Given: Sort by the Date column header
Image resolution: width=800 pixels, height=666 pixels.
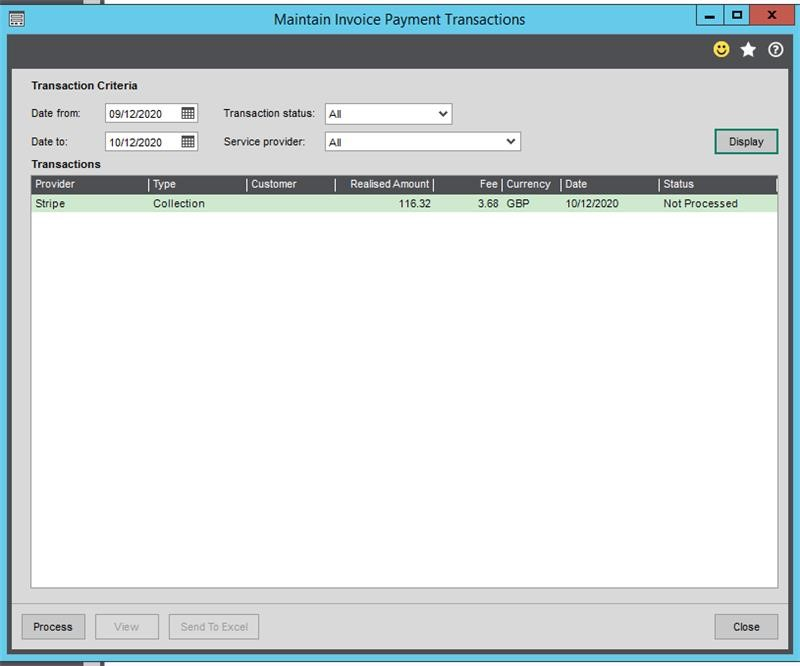Looking at the screenshot, I should [610, 184].
